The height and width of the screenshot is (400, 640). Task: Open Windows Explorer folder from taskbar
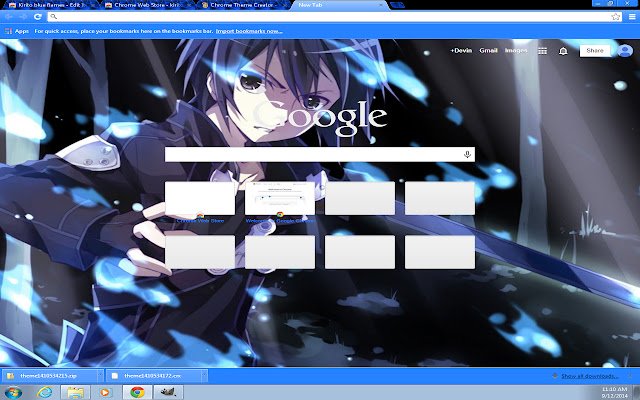pos(75,392)
